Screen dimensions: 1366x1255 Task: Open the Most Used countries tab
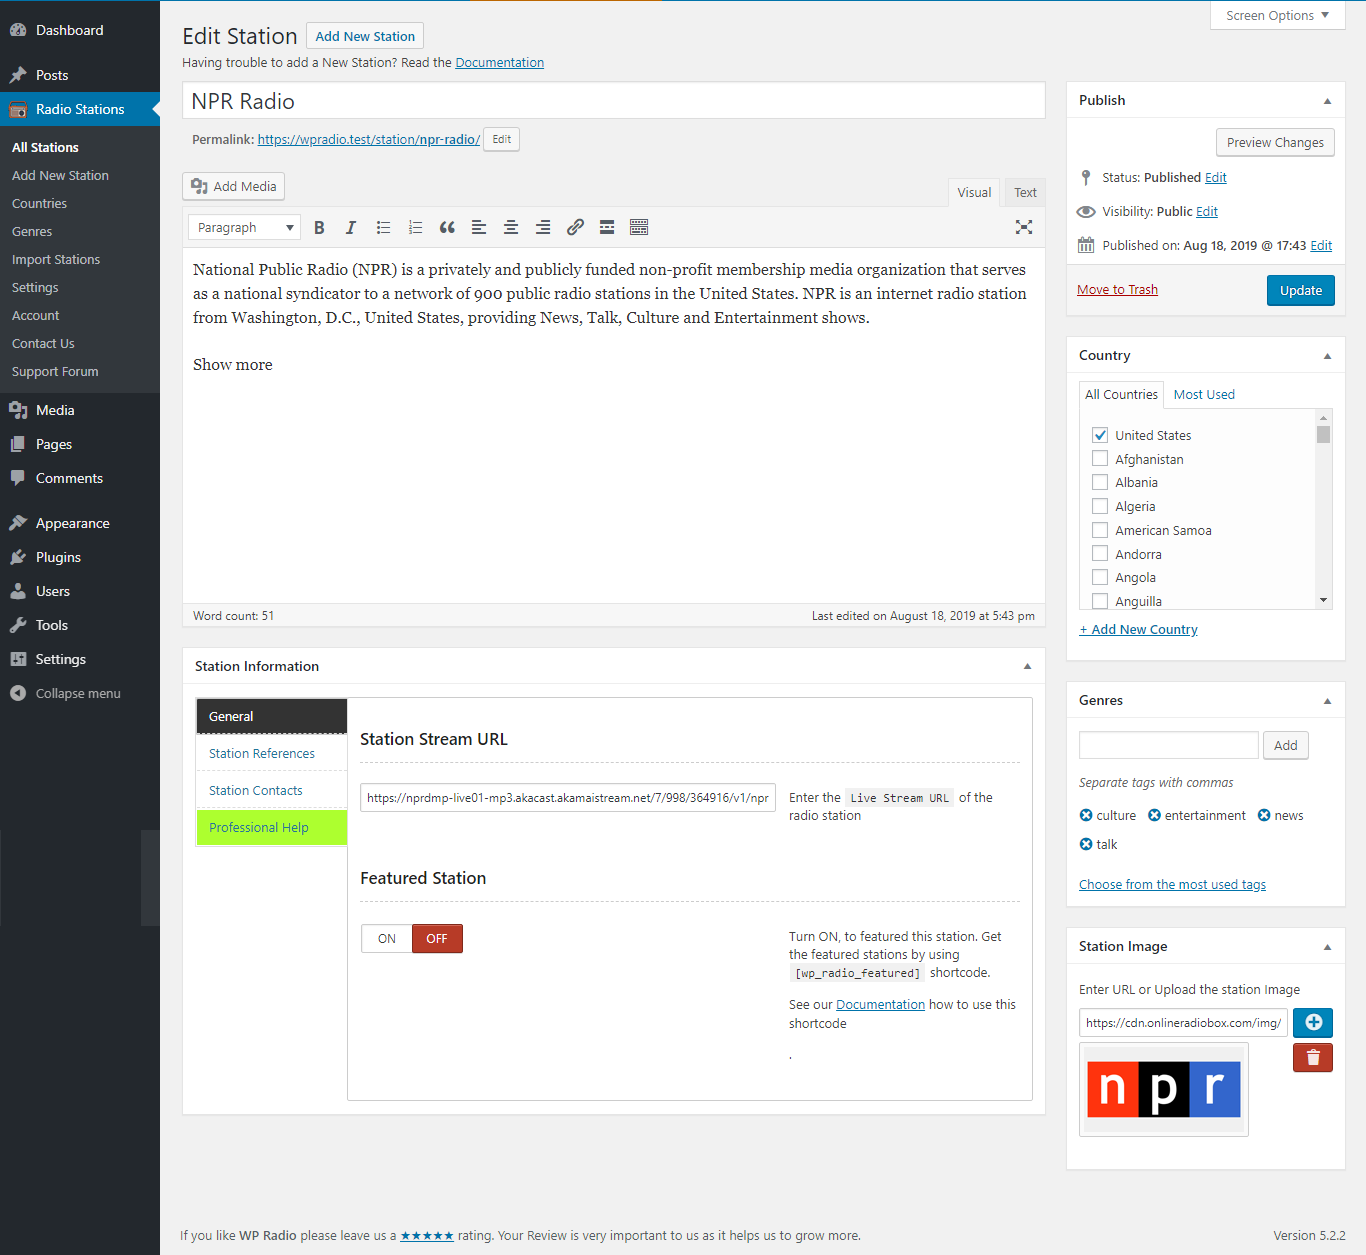pos(1204,395)
